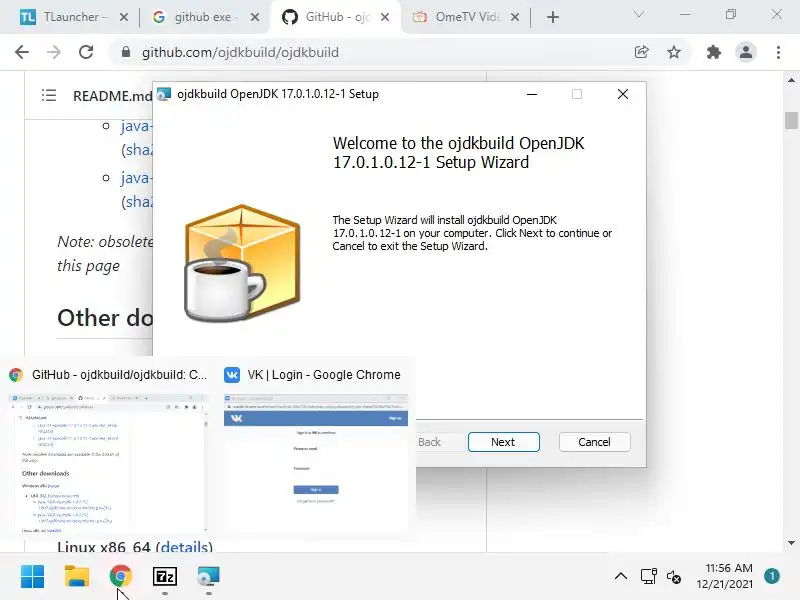The height and width of the screenshot is (600, 800).
Task: Bookmark this page with star icon
Action: [674, 52]
